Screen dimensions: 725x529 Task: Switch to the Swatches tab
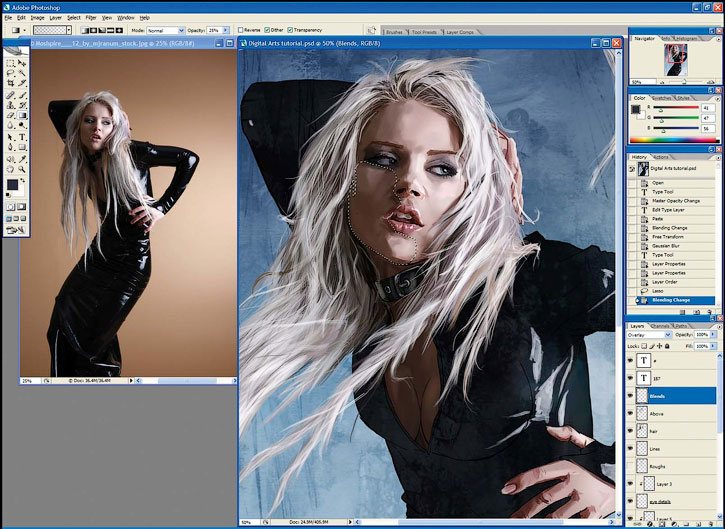click(x=661, y=98)
